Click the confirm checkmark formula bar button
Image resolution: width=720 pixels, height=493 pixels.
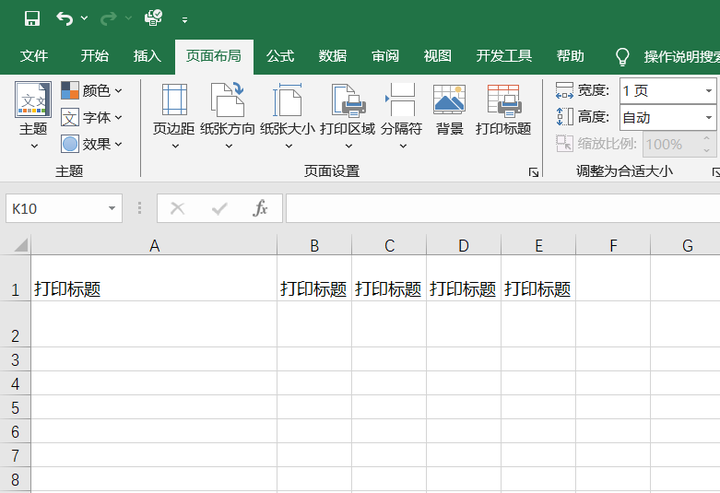pos(219,209)
